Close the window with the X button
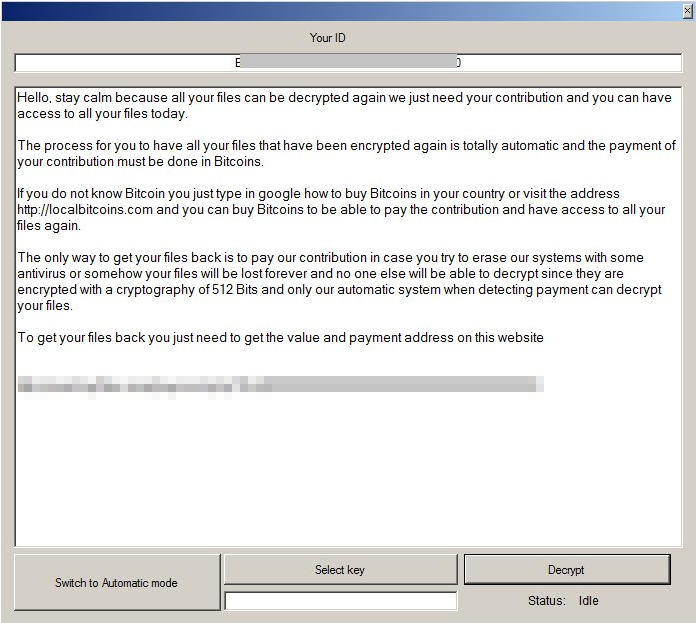Viewport: 696px width, 623px height. [686, 11]
